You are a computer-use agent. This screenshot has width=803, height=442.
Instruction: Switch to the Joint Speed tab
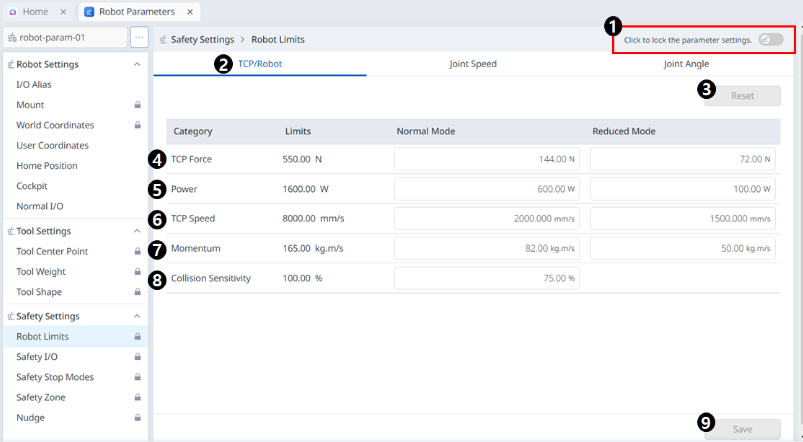(473, 64)
